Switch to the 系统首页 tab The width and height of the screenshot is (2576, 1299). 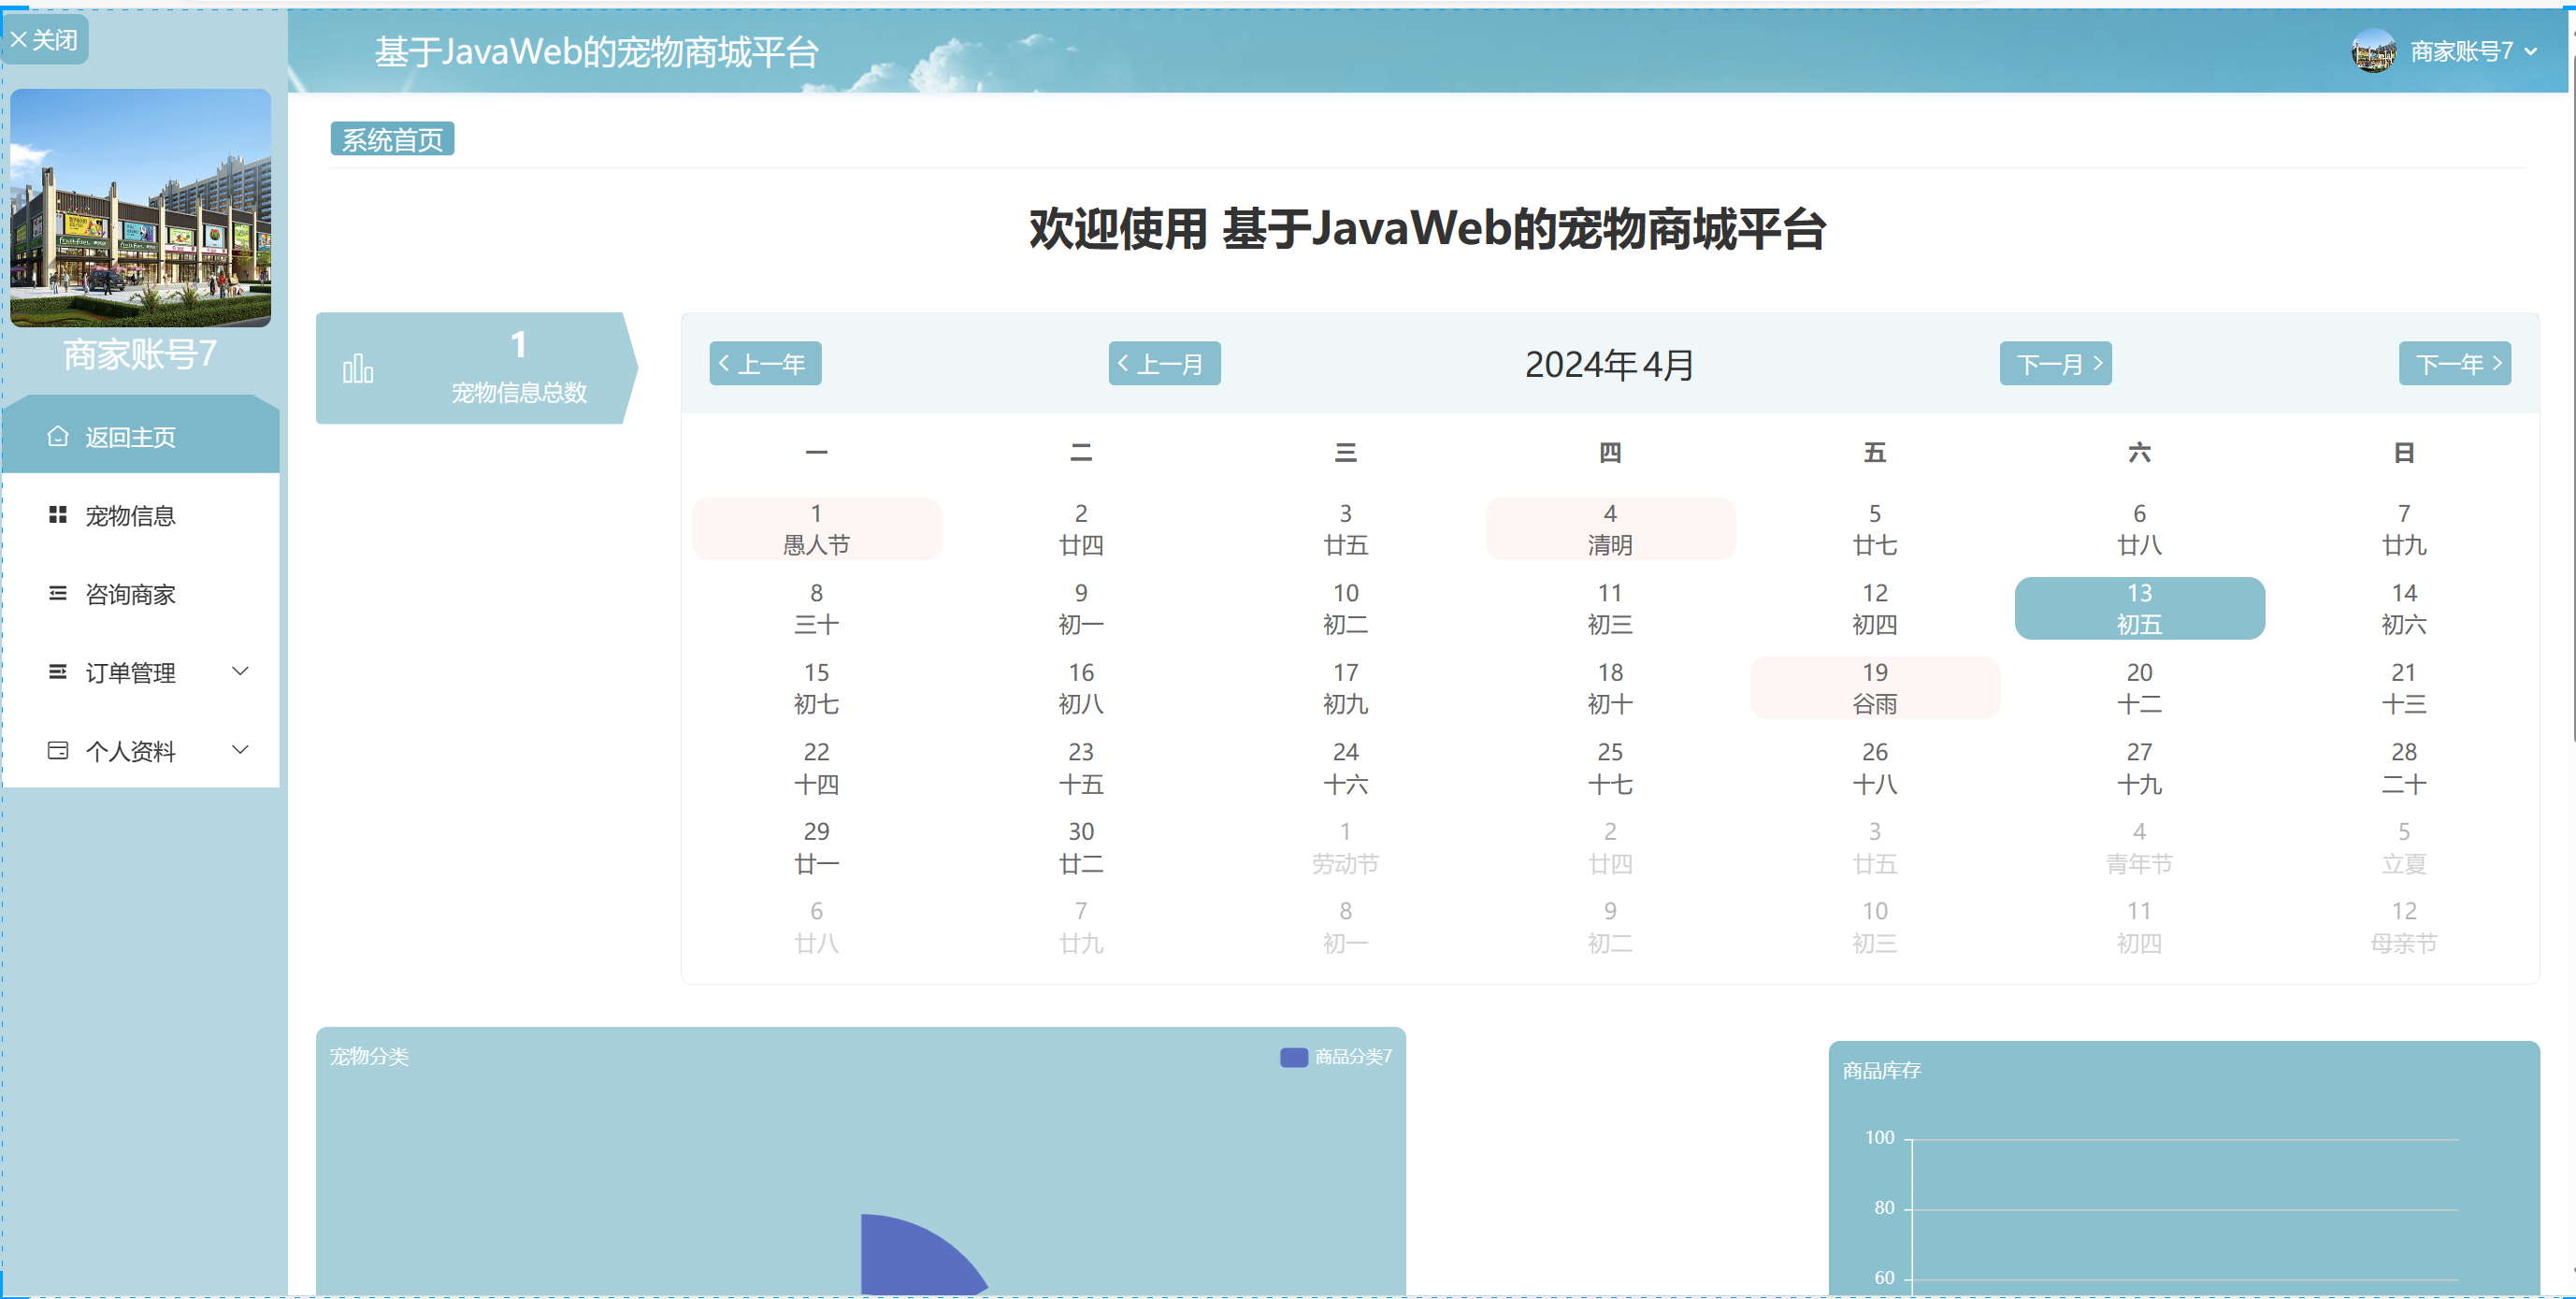coord(392,139)
